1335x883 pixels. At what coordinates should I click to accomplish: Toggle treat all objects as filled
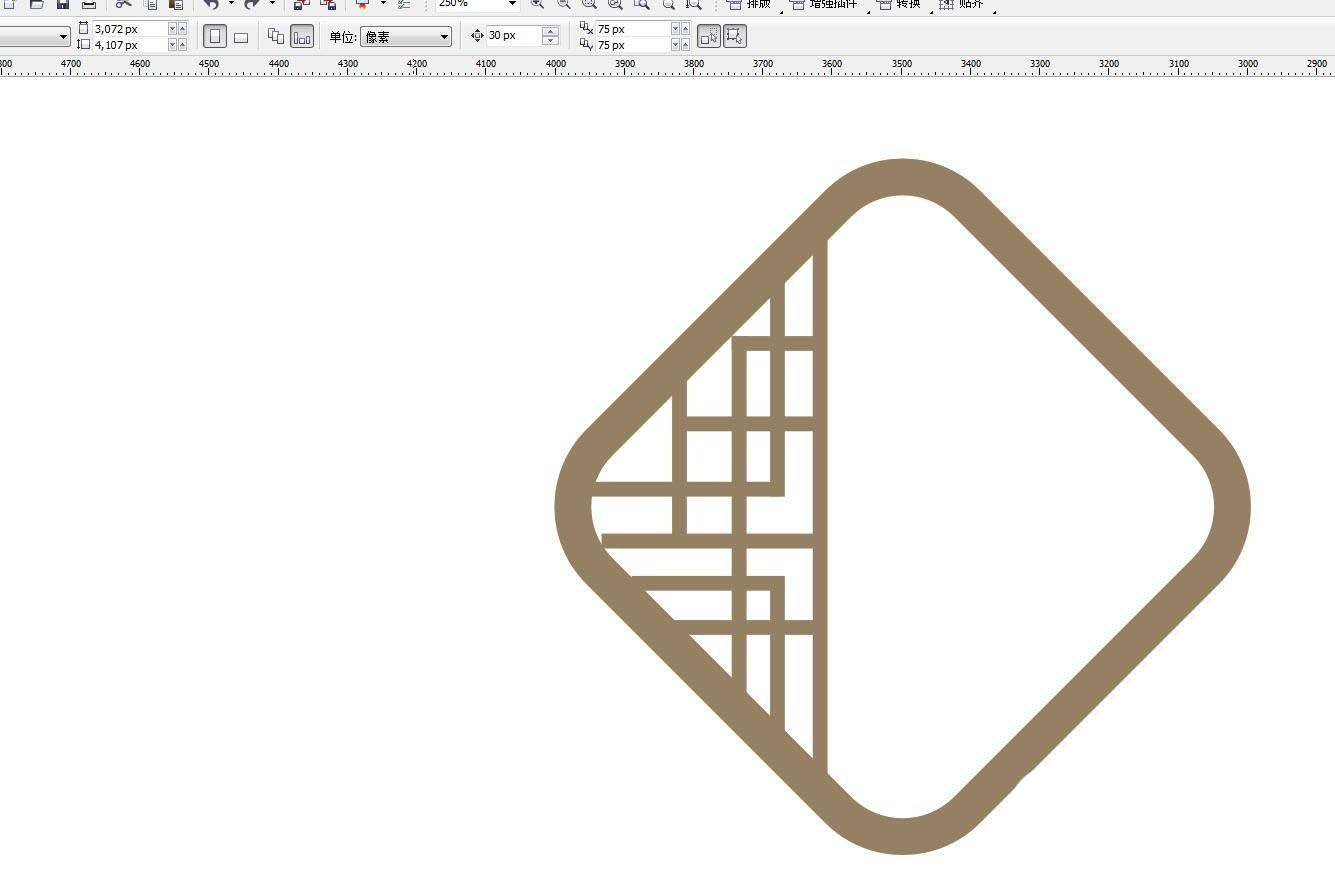pyautogui.click(x=709, y=37)
